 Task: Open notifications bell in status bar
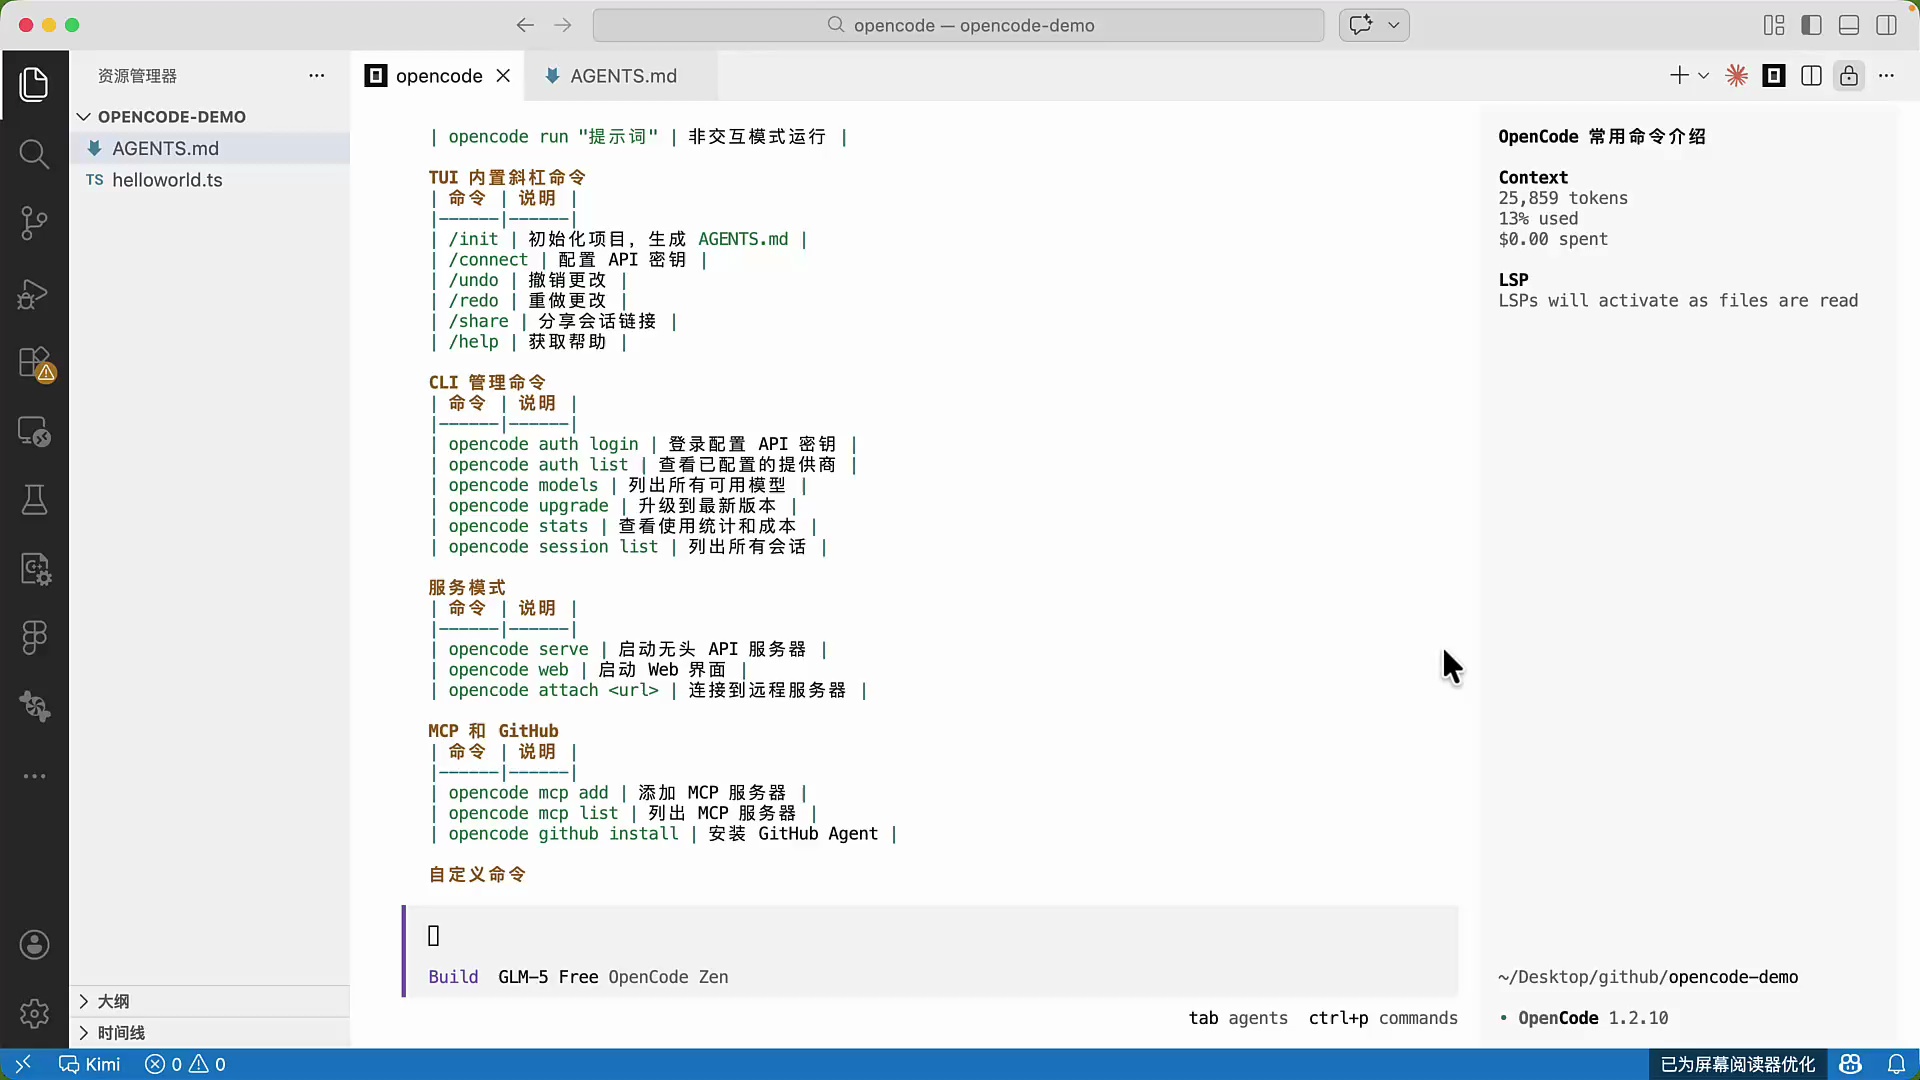click(x=1896, y=1064)
